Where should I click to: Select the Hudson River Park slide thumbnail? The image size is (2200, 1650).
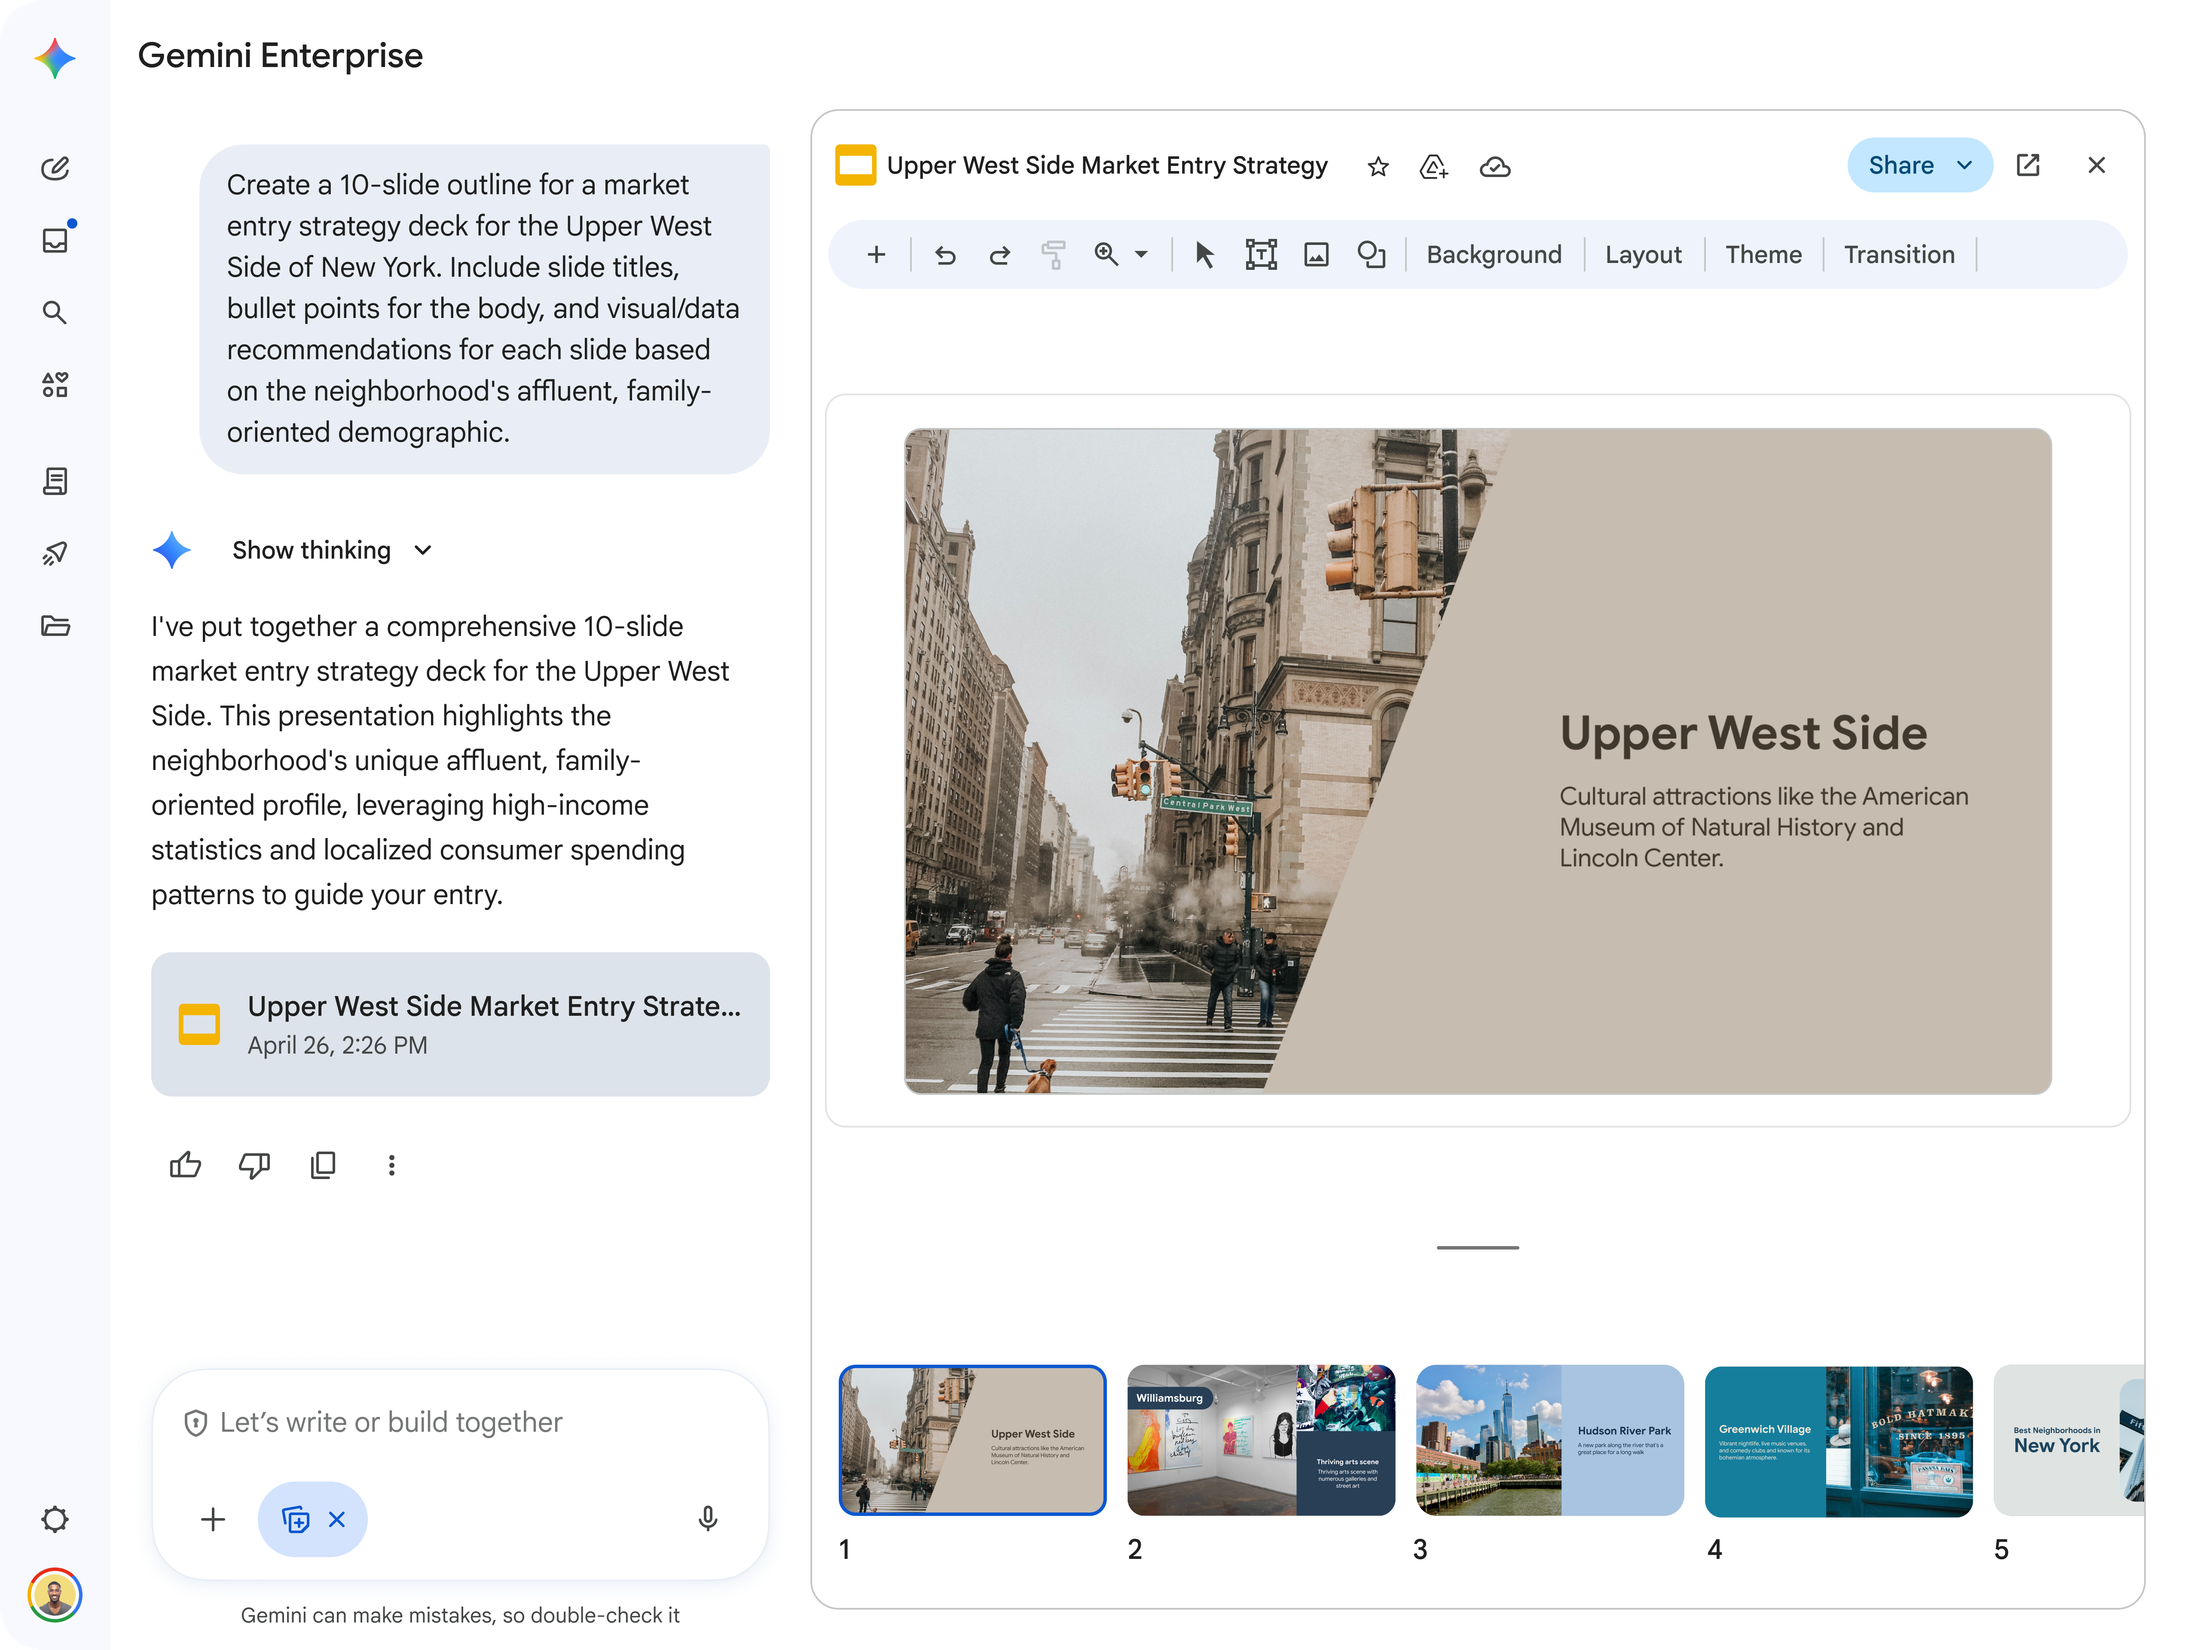(x=1549, y=1439)
